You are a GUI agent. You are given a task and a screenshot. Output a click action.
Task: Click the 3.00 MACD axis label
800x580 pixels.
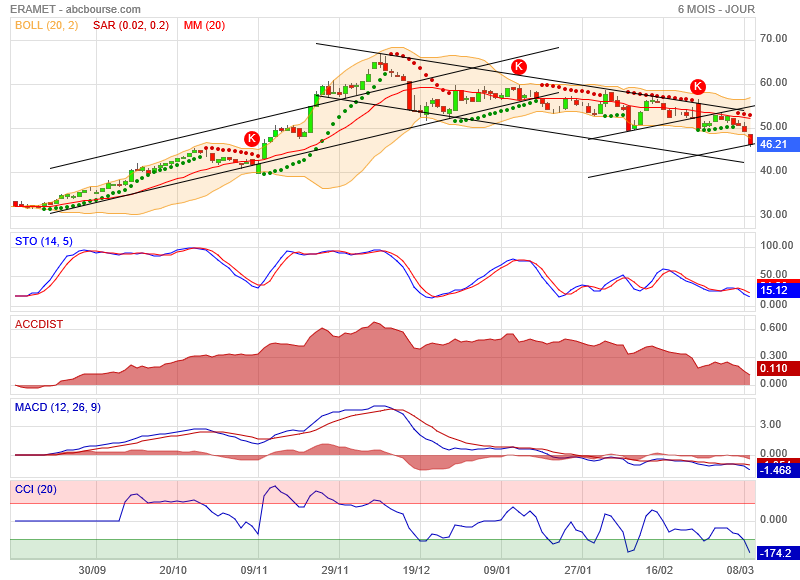[x=770, y=424]
